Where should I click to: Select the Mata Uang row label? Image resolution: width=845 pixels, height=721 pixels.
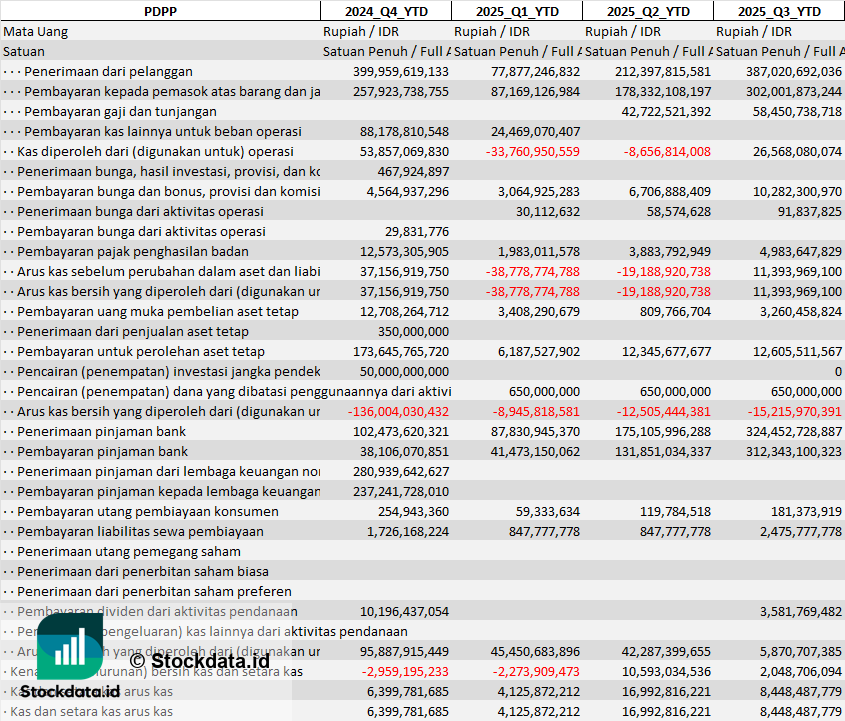click(x=36, y=31)
